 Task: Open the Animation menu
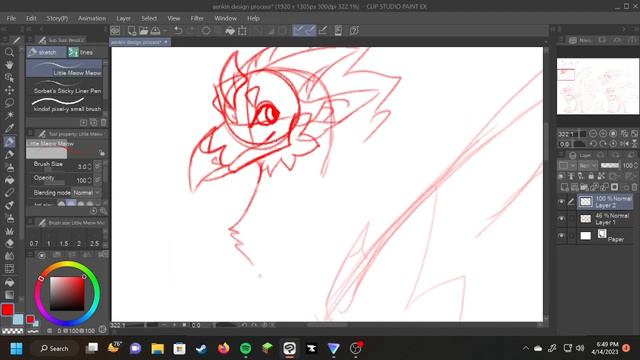tap(92, 18)
